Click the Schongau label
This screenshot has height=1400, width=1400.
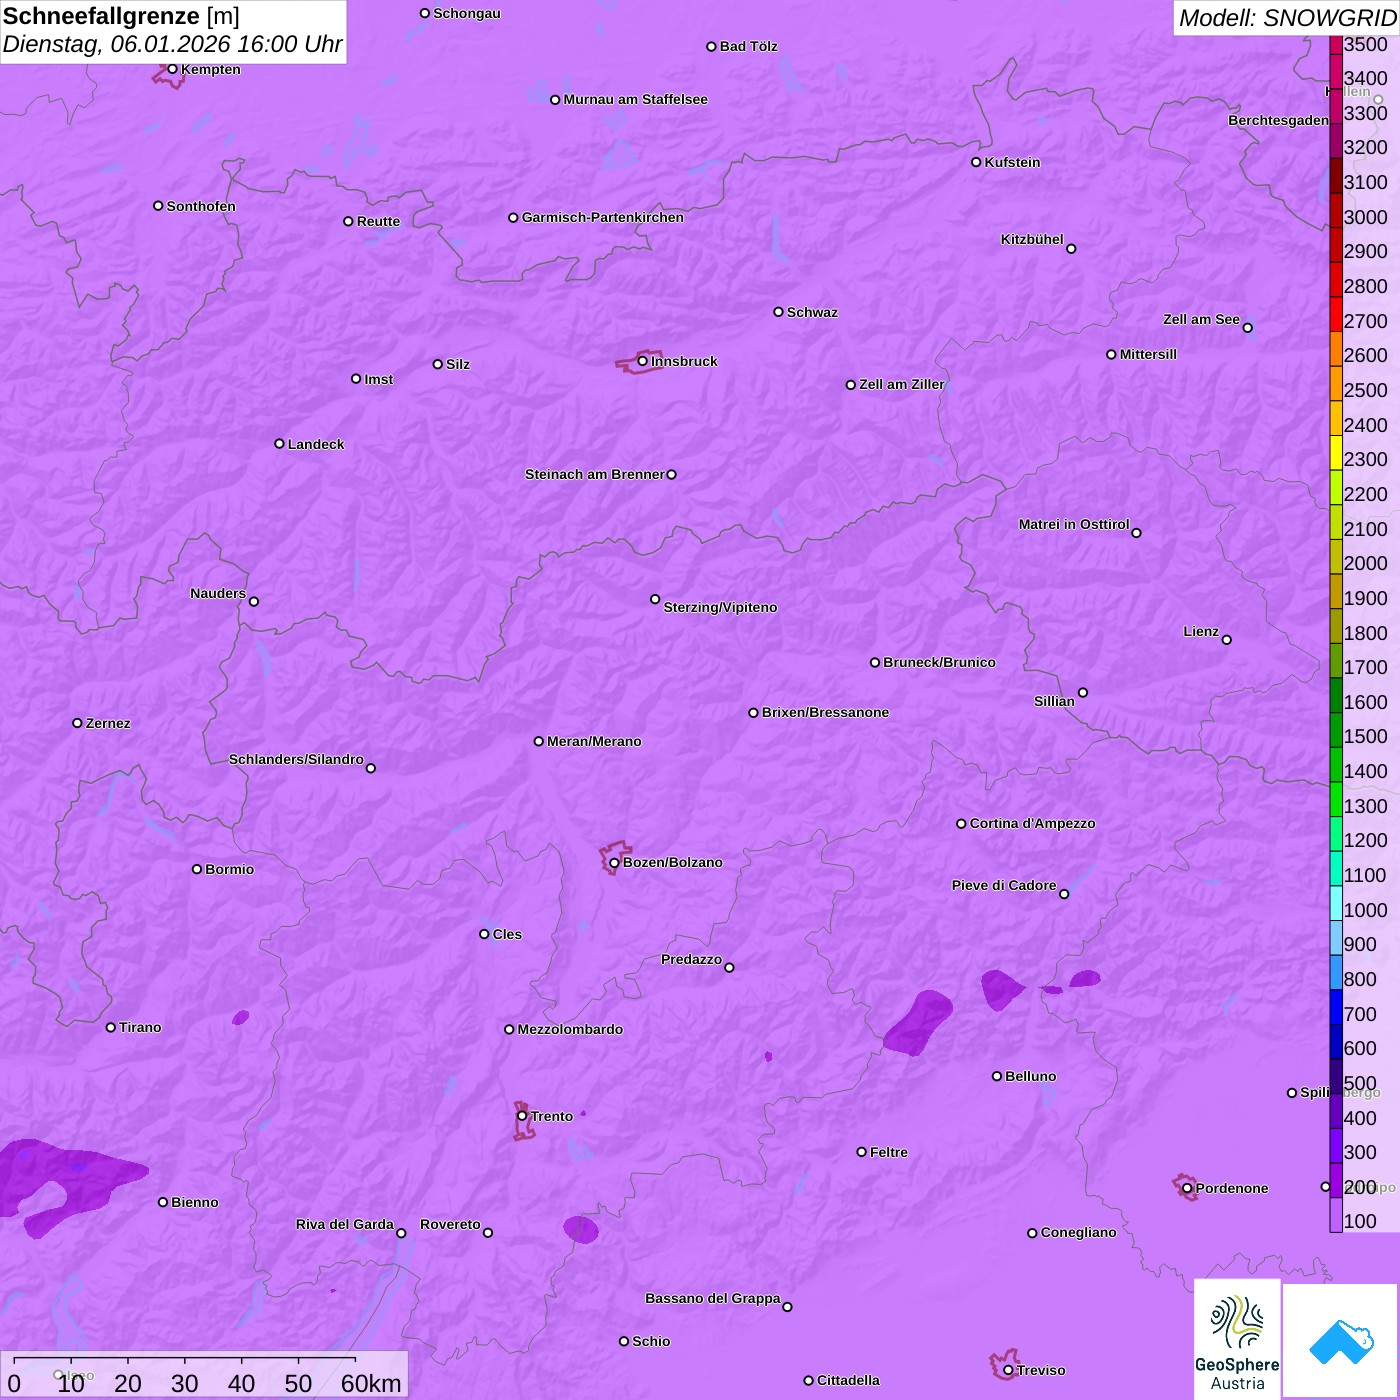tap(467, 13)
